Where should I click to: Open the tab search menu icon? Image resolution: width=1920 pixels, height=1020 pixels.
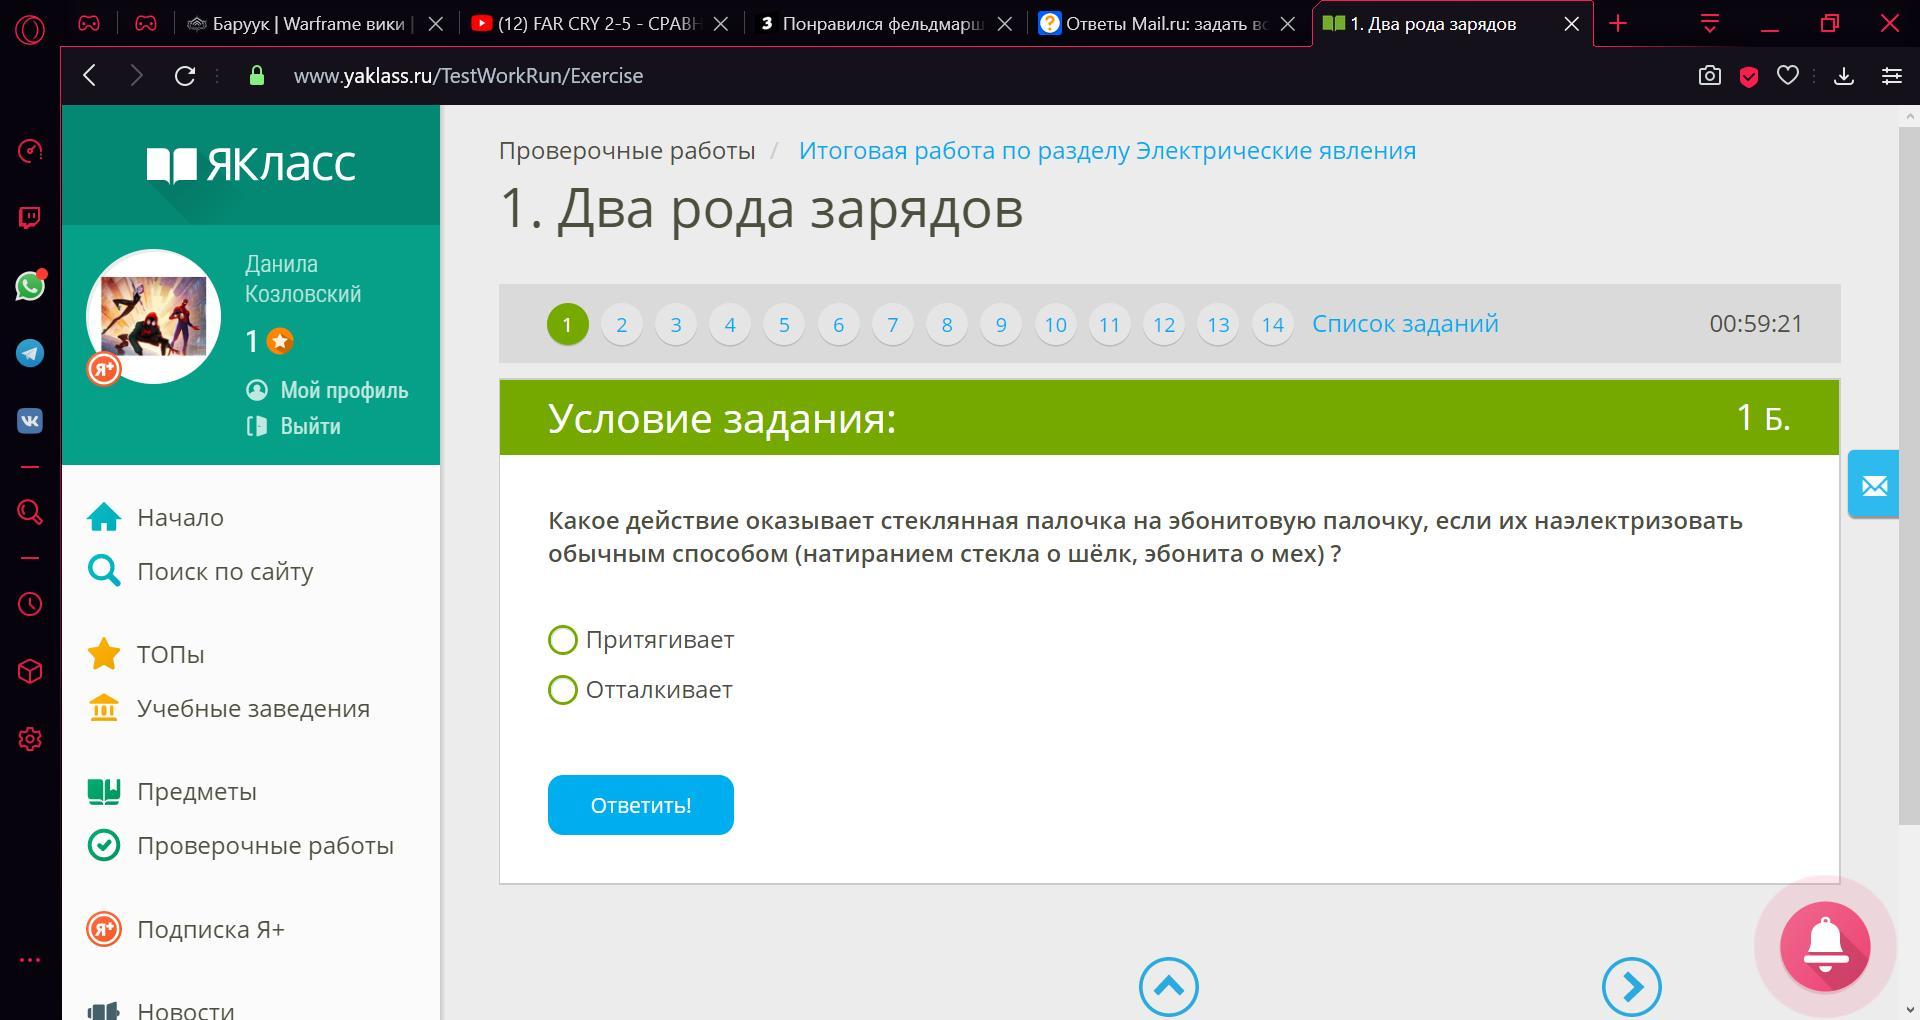[1709, 24]
